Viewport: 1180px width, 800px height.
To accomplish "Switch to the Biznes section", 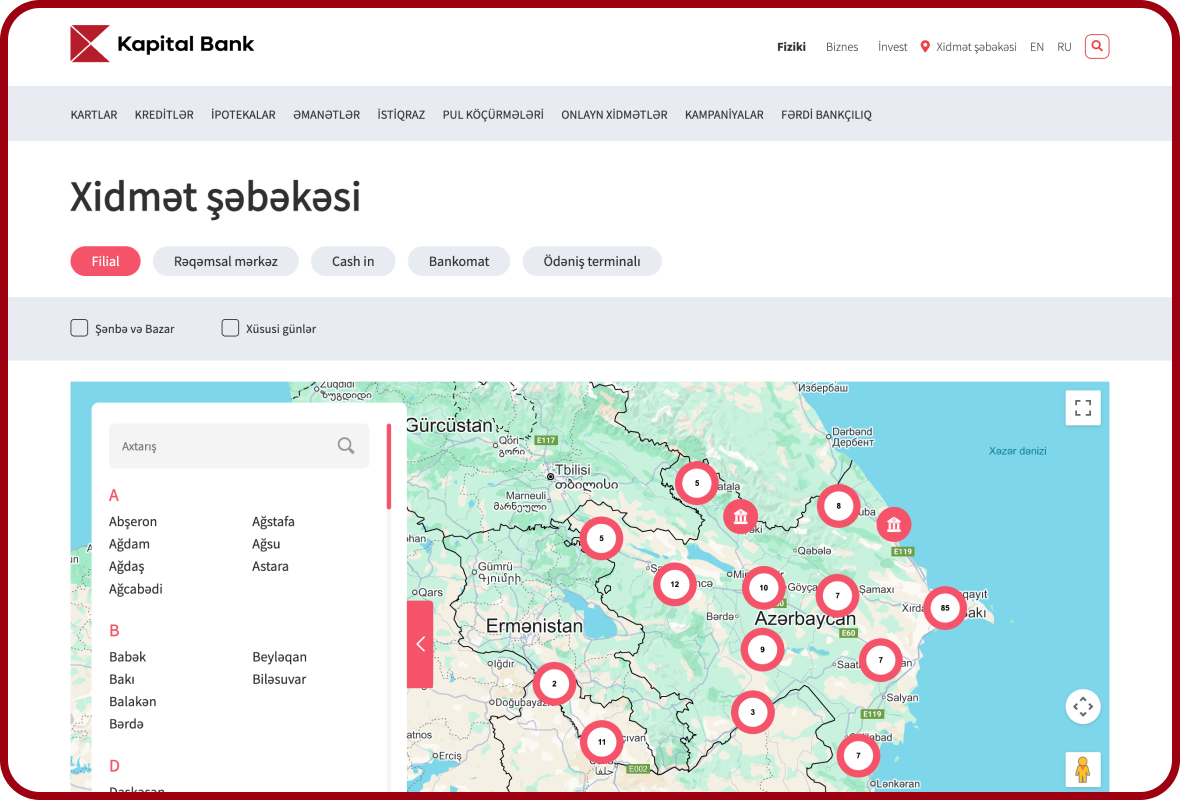I will [x=842, y=47].
